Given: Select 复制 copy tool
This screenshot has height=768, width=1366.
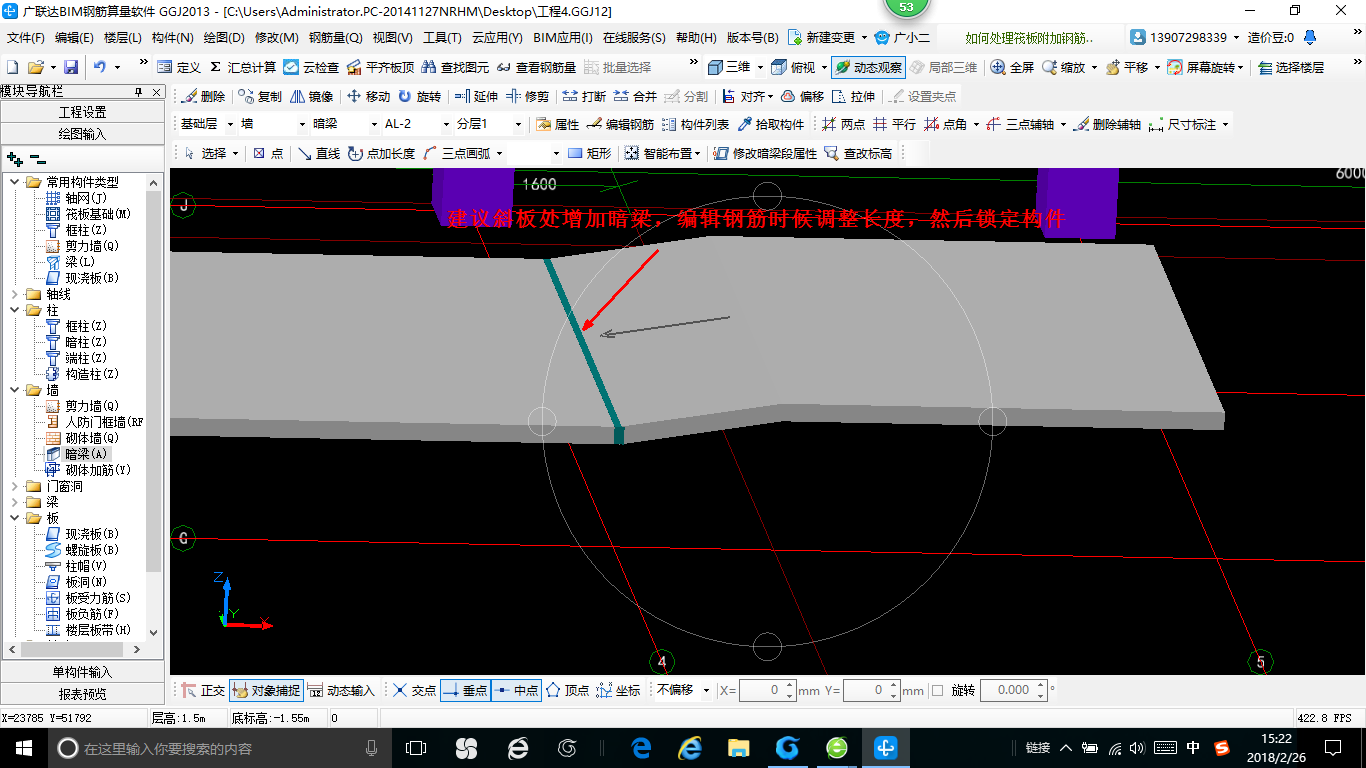Looking at the screenshot, I should click(x=260, y=96).
